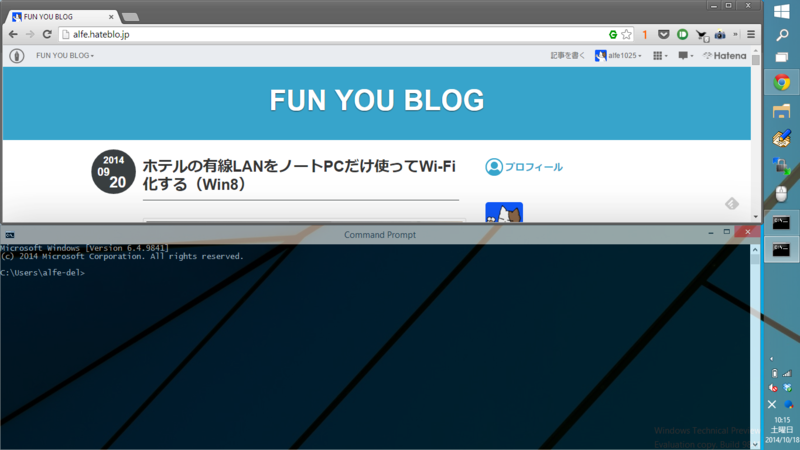Close the FUN YOU BLOG tab
Screen dimensions: 800x450
coord(111,17)
